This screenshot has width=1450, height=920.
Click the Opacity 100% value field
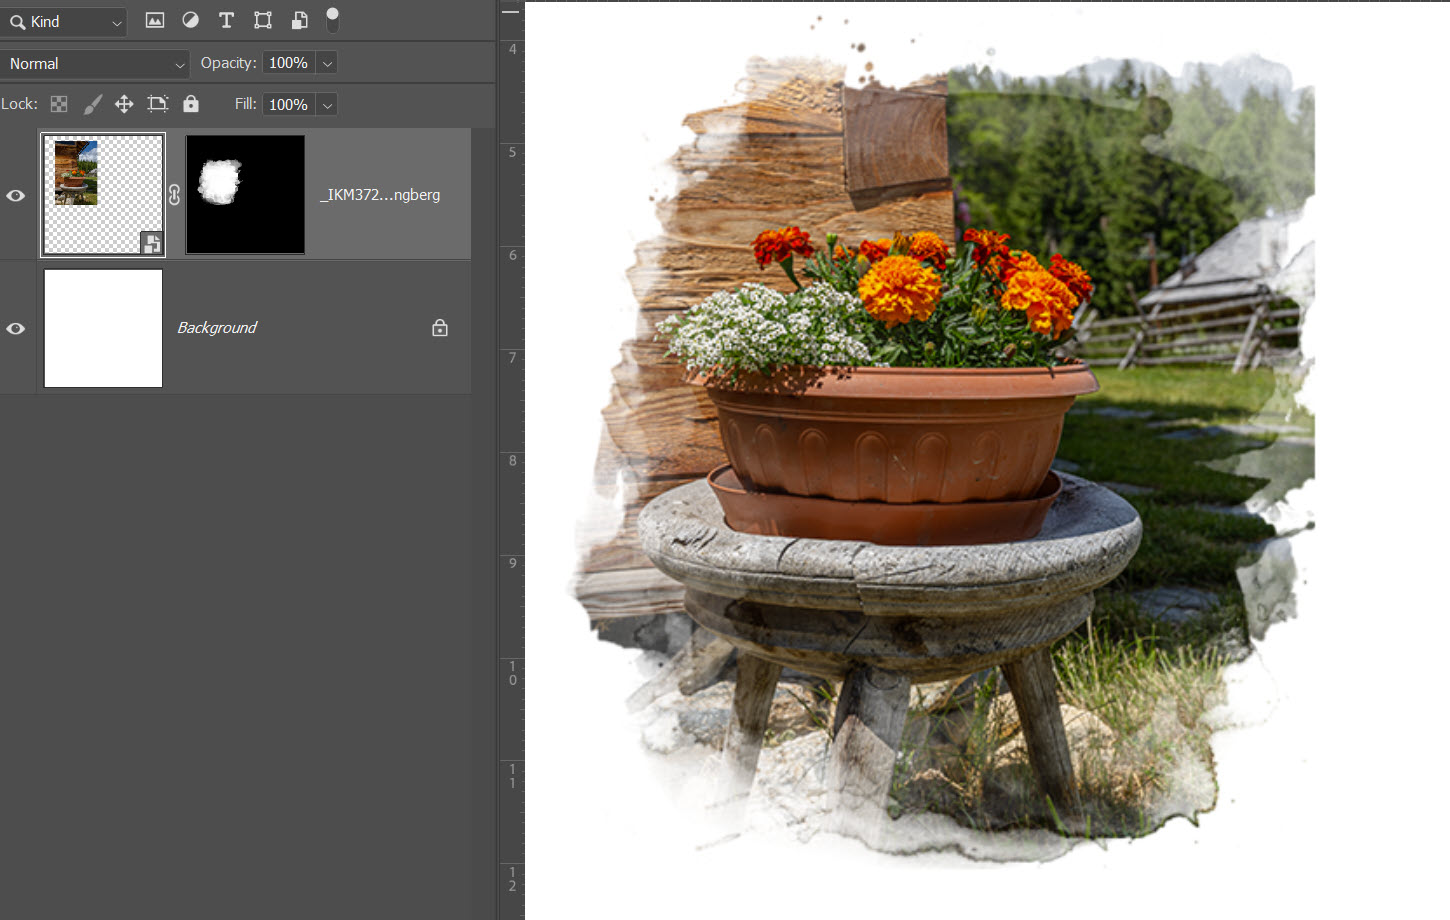click(289, 63)
